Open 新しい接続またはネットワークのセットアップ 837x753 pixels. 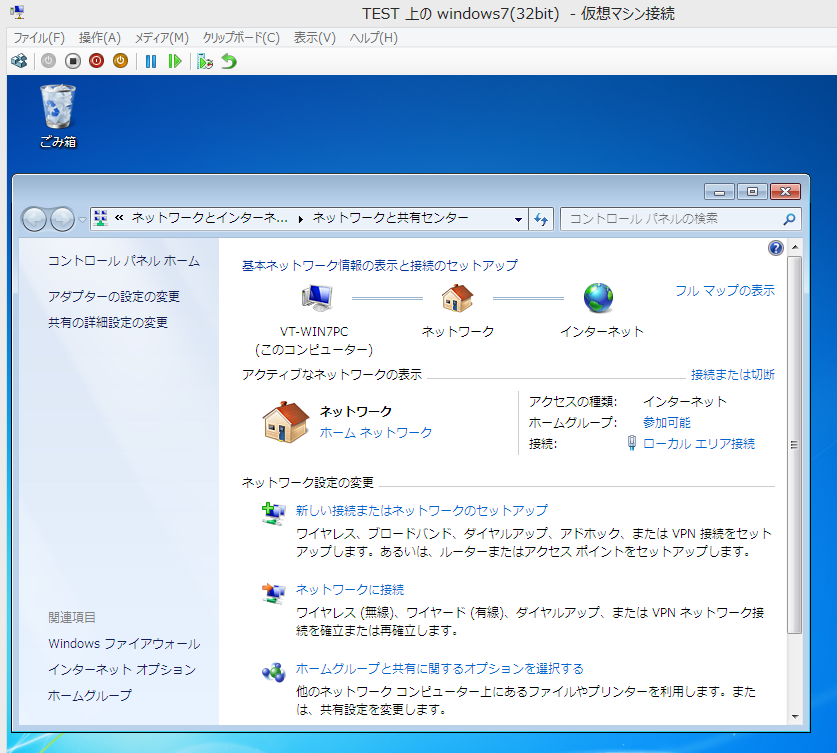point(422,511)
